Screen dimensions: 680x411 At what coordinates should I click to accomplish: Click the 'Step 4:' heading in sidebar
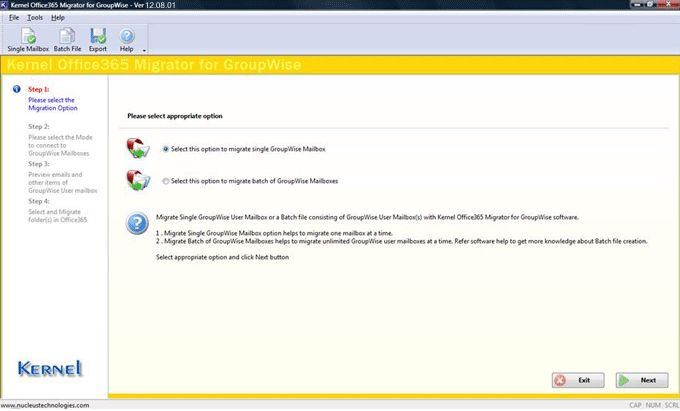(39, 201)
